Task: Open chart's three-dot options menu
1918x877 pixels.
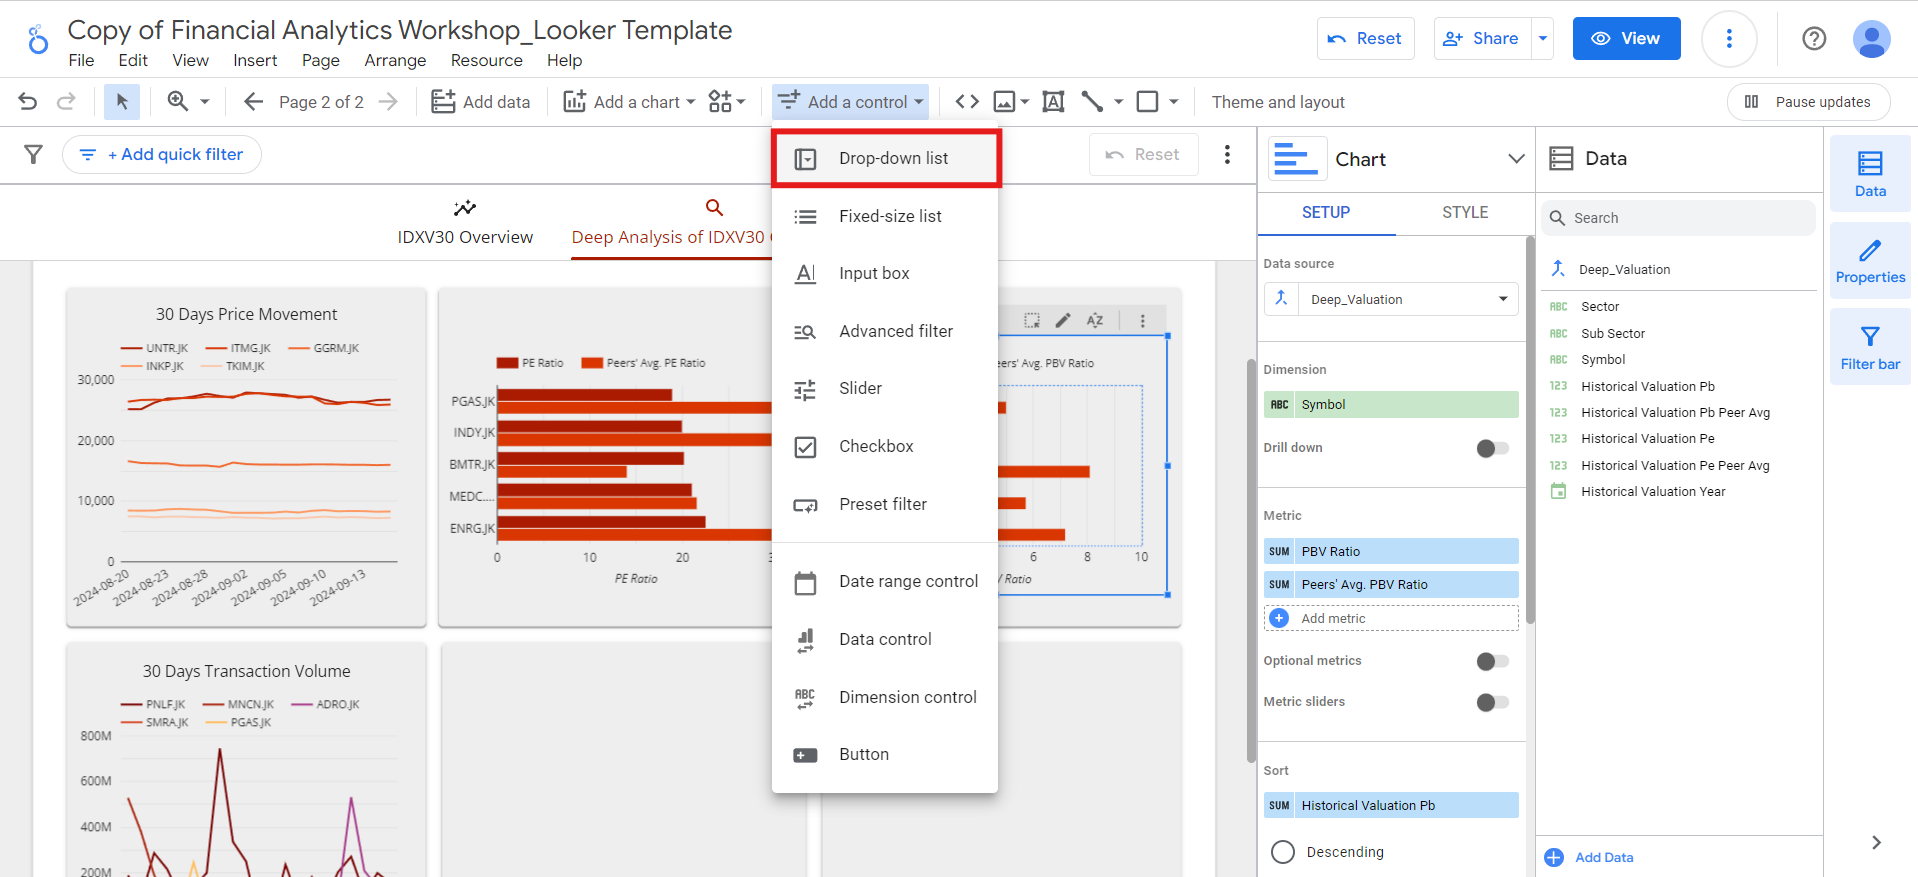Action: 1142,320
